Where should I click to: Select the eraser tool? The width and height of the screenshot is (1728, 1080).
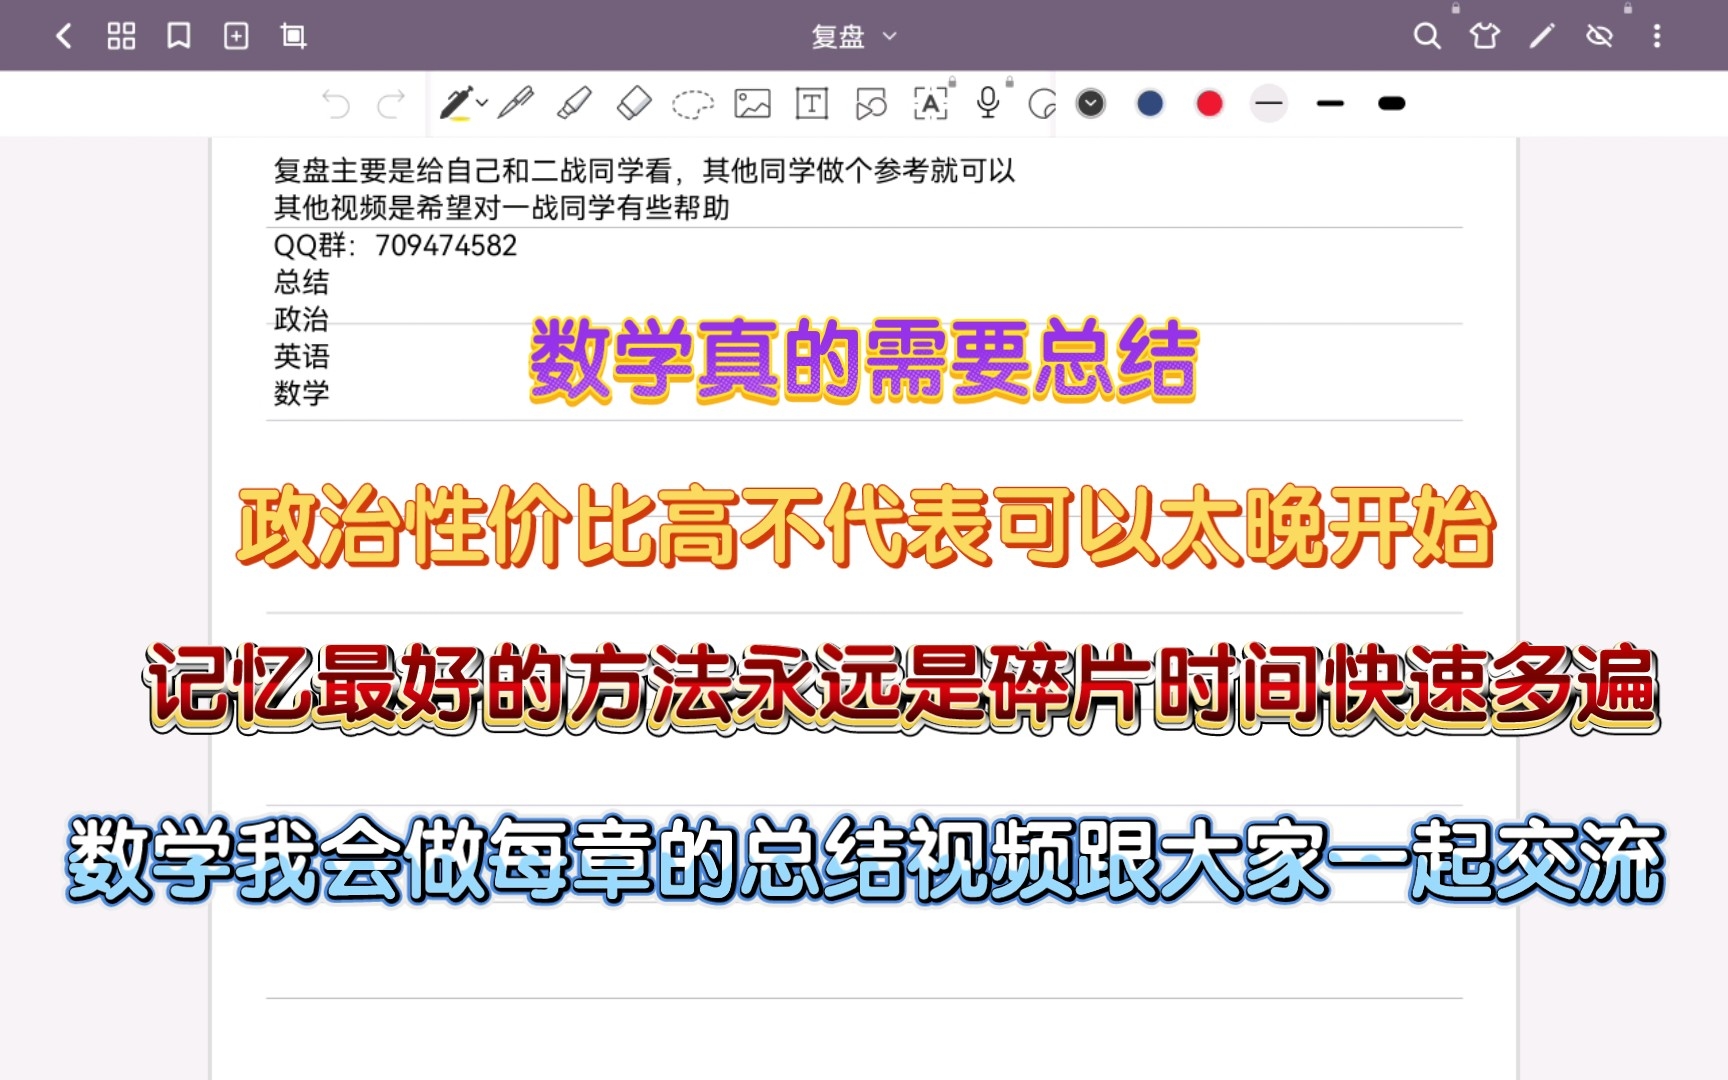[x=634, y=104]
